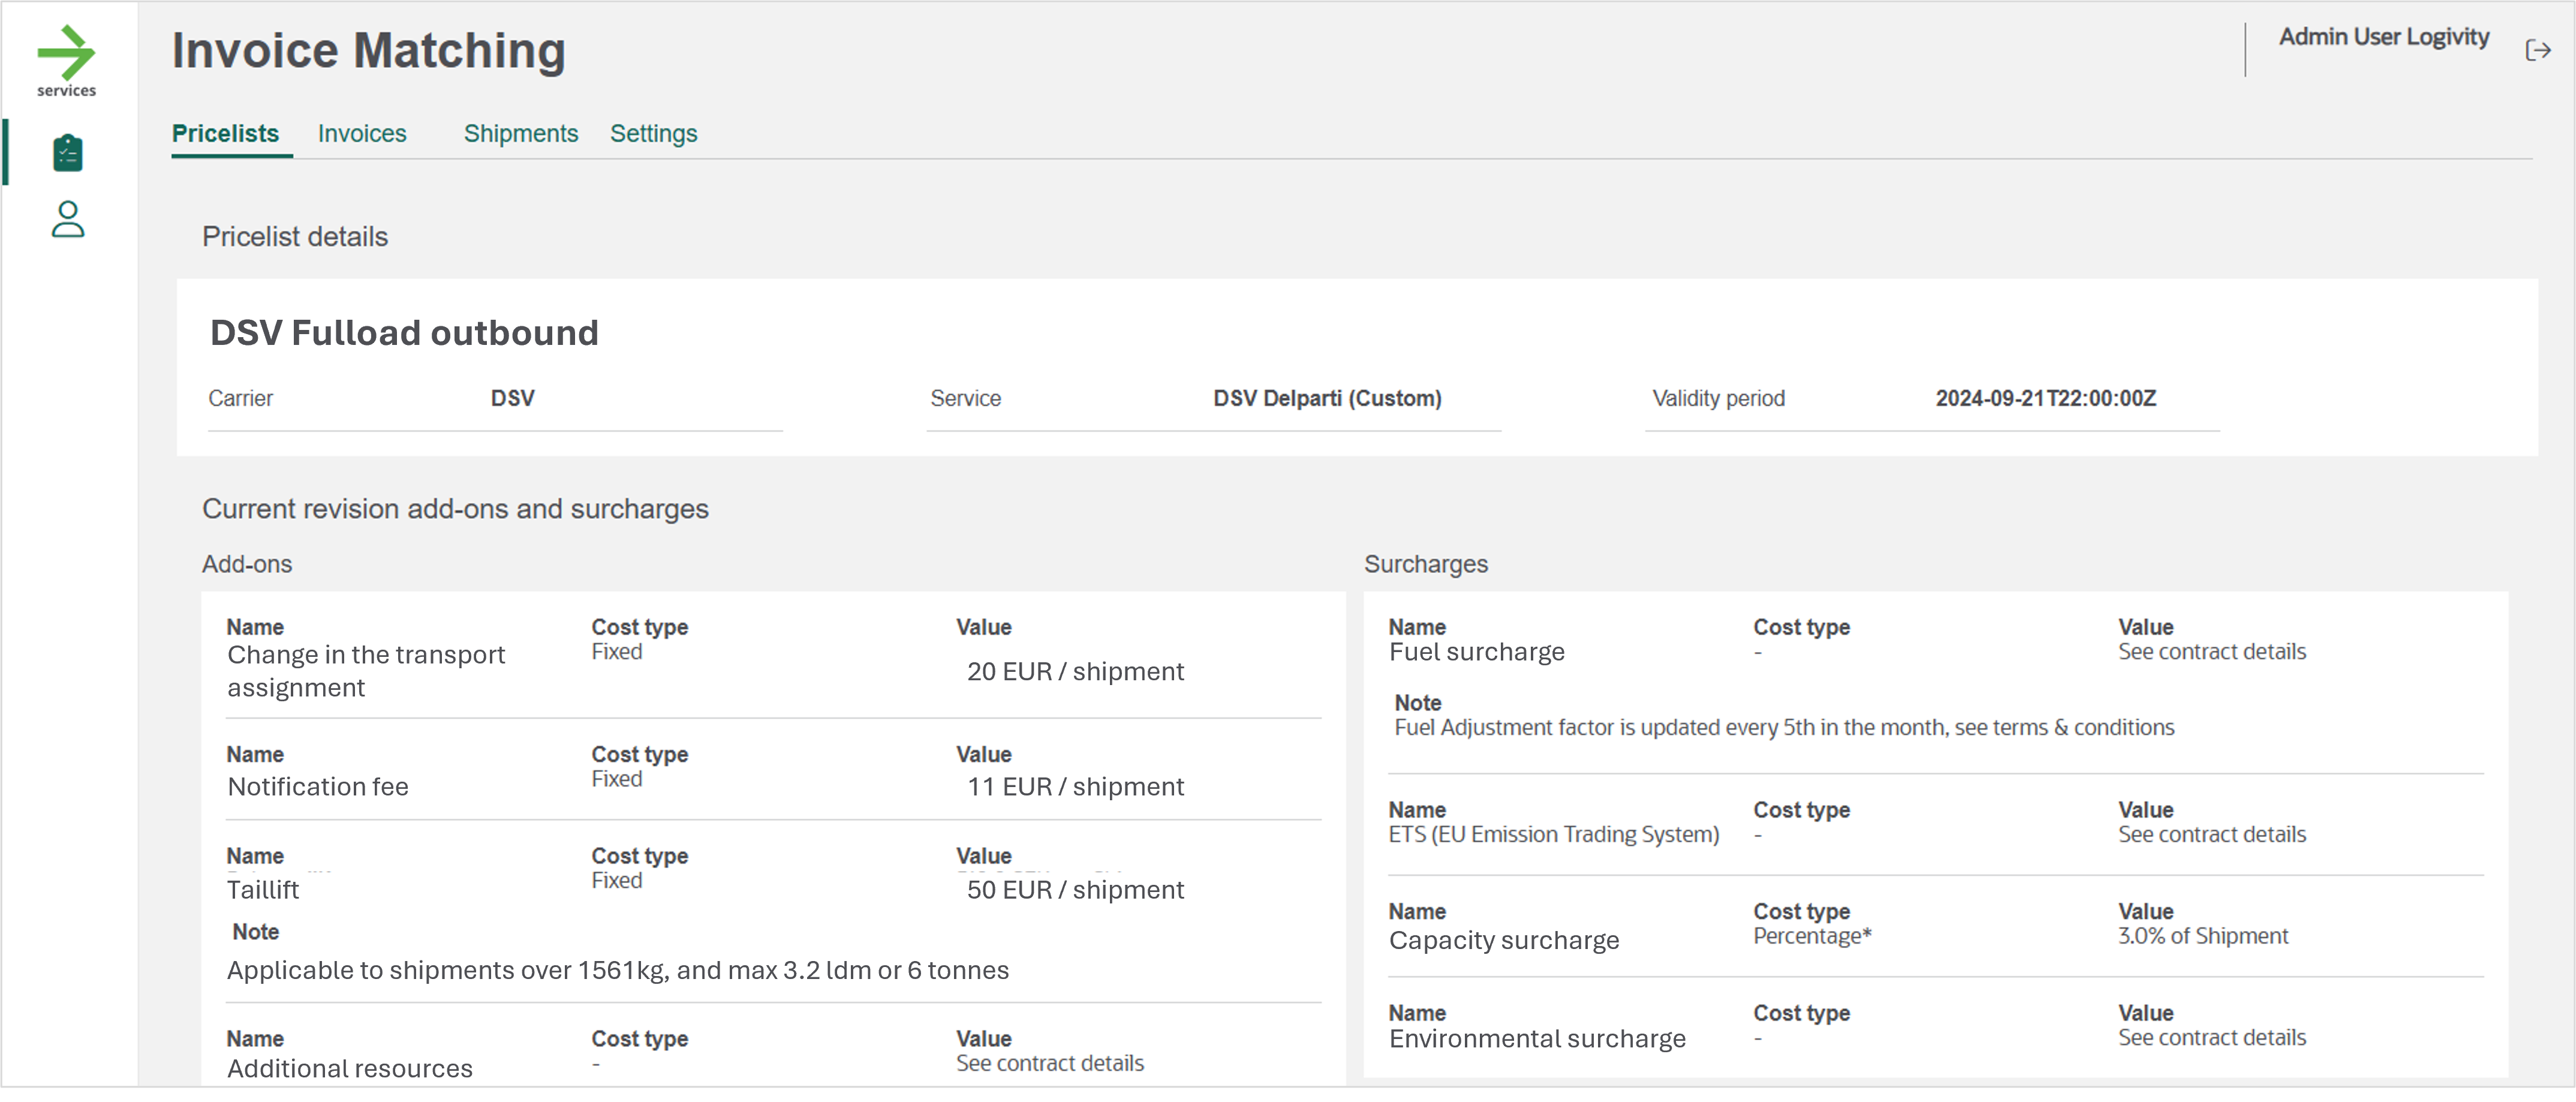Click See contract details for Environmental surcharge
Viewport: 2576px width, 1102px height.
pyautogui.click(x=2212, y=1037)
